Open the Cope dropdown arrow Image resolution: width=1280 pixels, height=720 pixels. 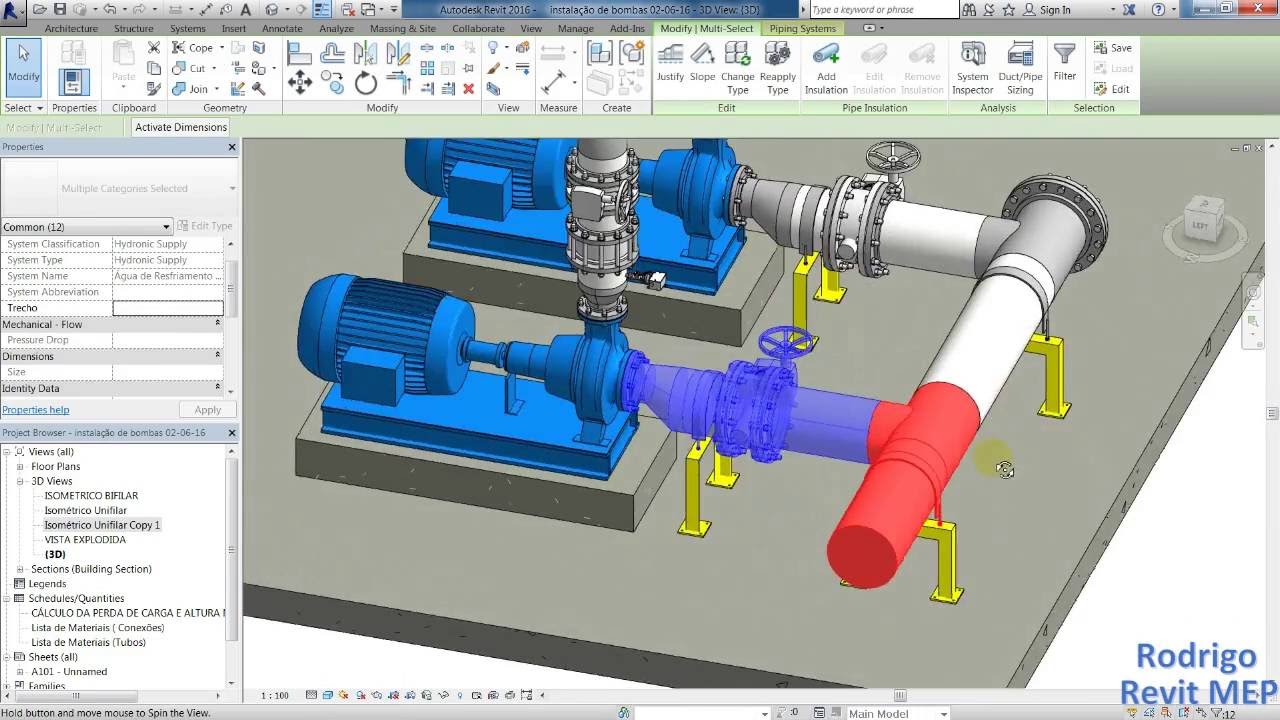[x=221, y=48]
